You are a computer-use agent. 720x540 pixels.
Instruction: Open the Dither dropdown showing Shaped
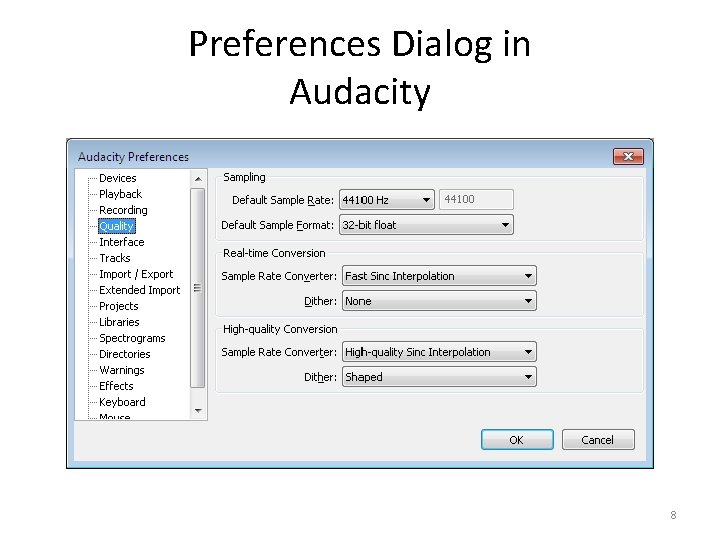(439, 377)
